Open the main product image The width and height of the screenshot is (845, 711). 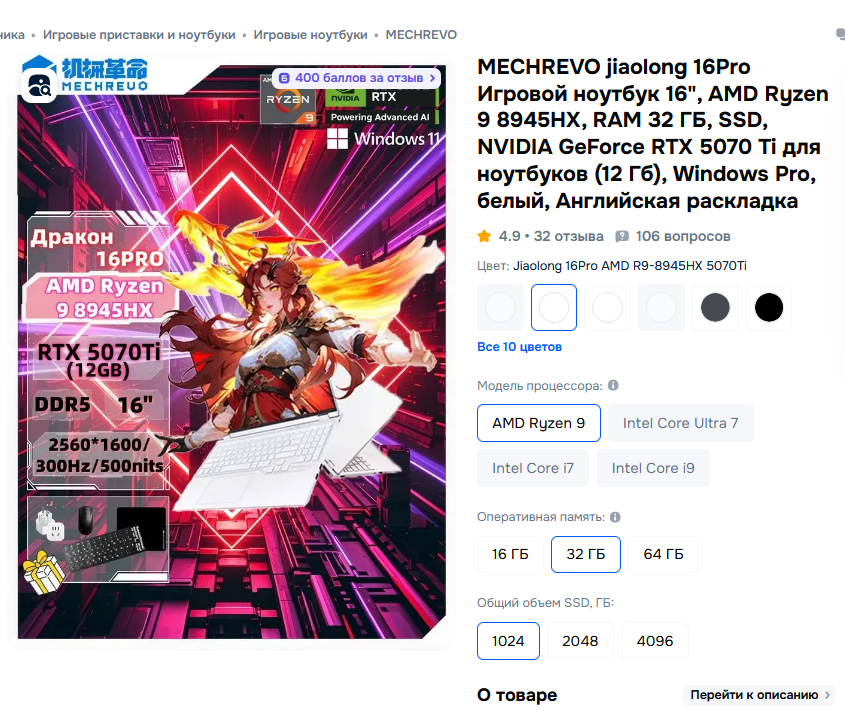tap(232, 351)
